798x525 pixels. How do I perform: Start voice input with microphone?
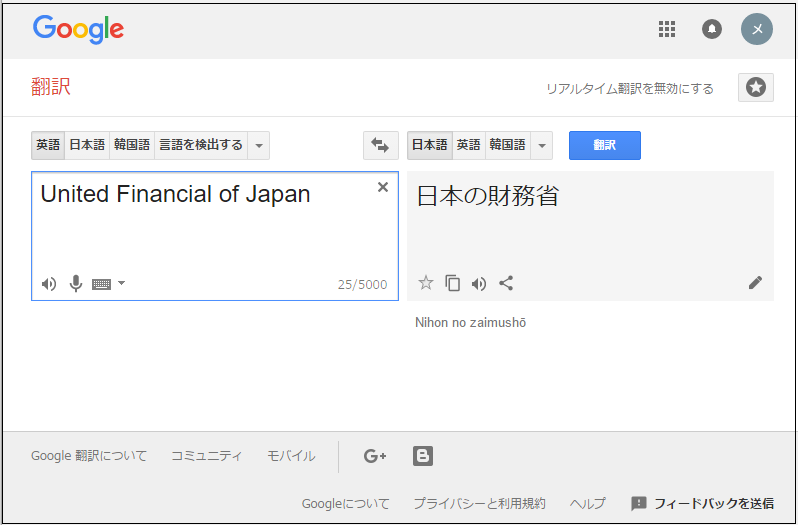[75, 284]
